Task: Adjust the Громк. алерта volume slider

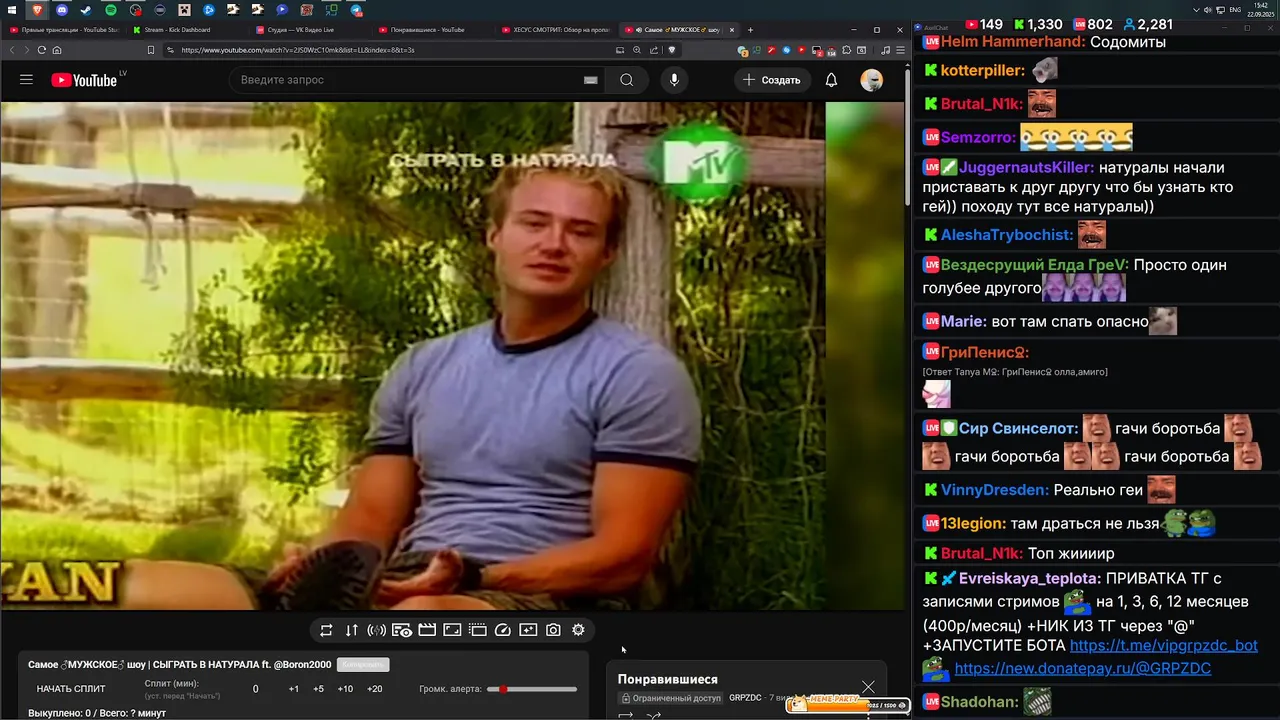Action: point(532,689)
